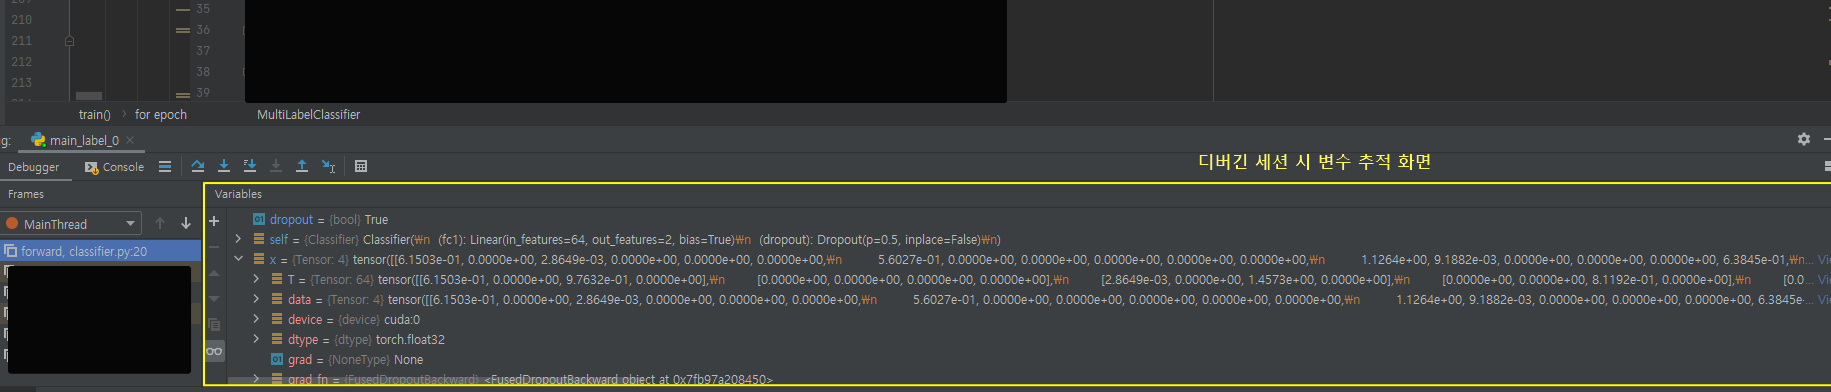The height and width of the screenshot is (392, 1831).
Task: Click the Step Out debugger icon
Action: 302,166
